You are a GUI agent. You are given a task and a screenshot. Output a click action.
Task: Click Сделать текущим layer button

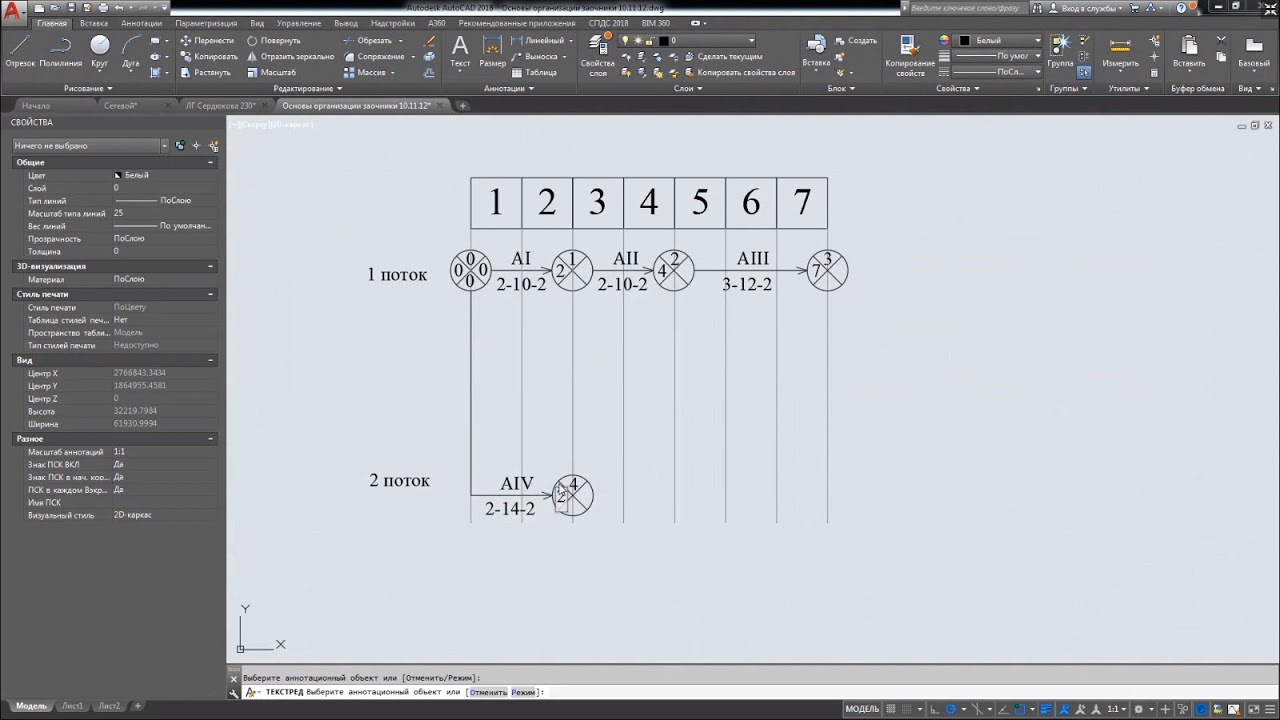(x=722, y=57)
